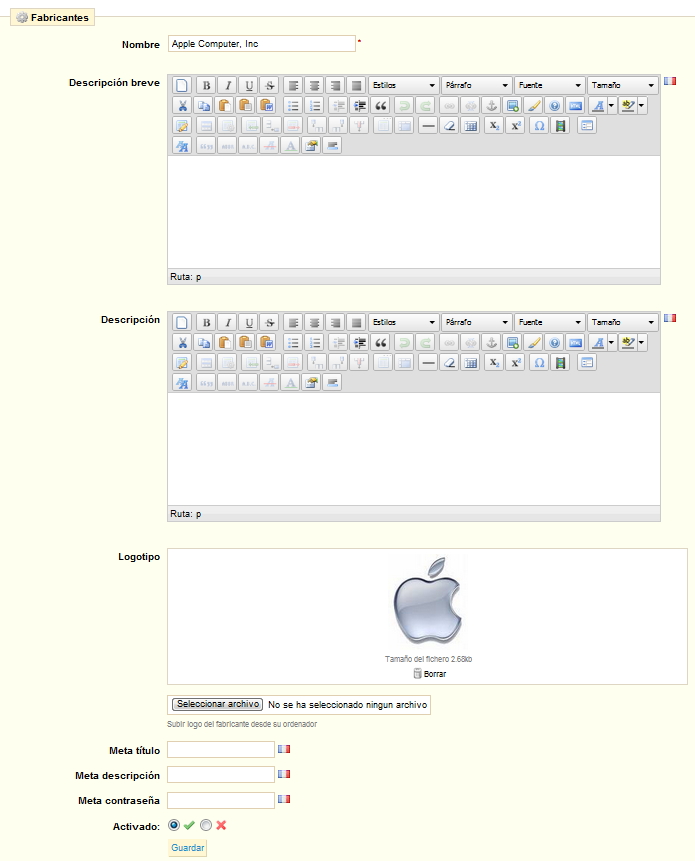Image resolution: width=695 pixels, height=861 pixels.
Task: Click the Guardar button
Action: click(x=188, y=848)
